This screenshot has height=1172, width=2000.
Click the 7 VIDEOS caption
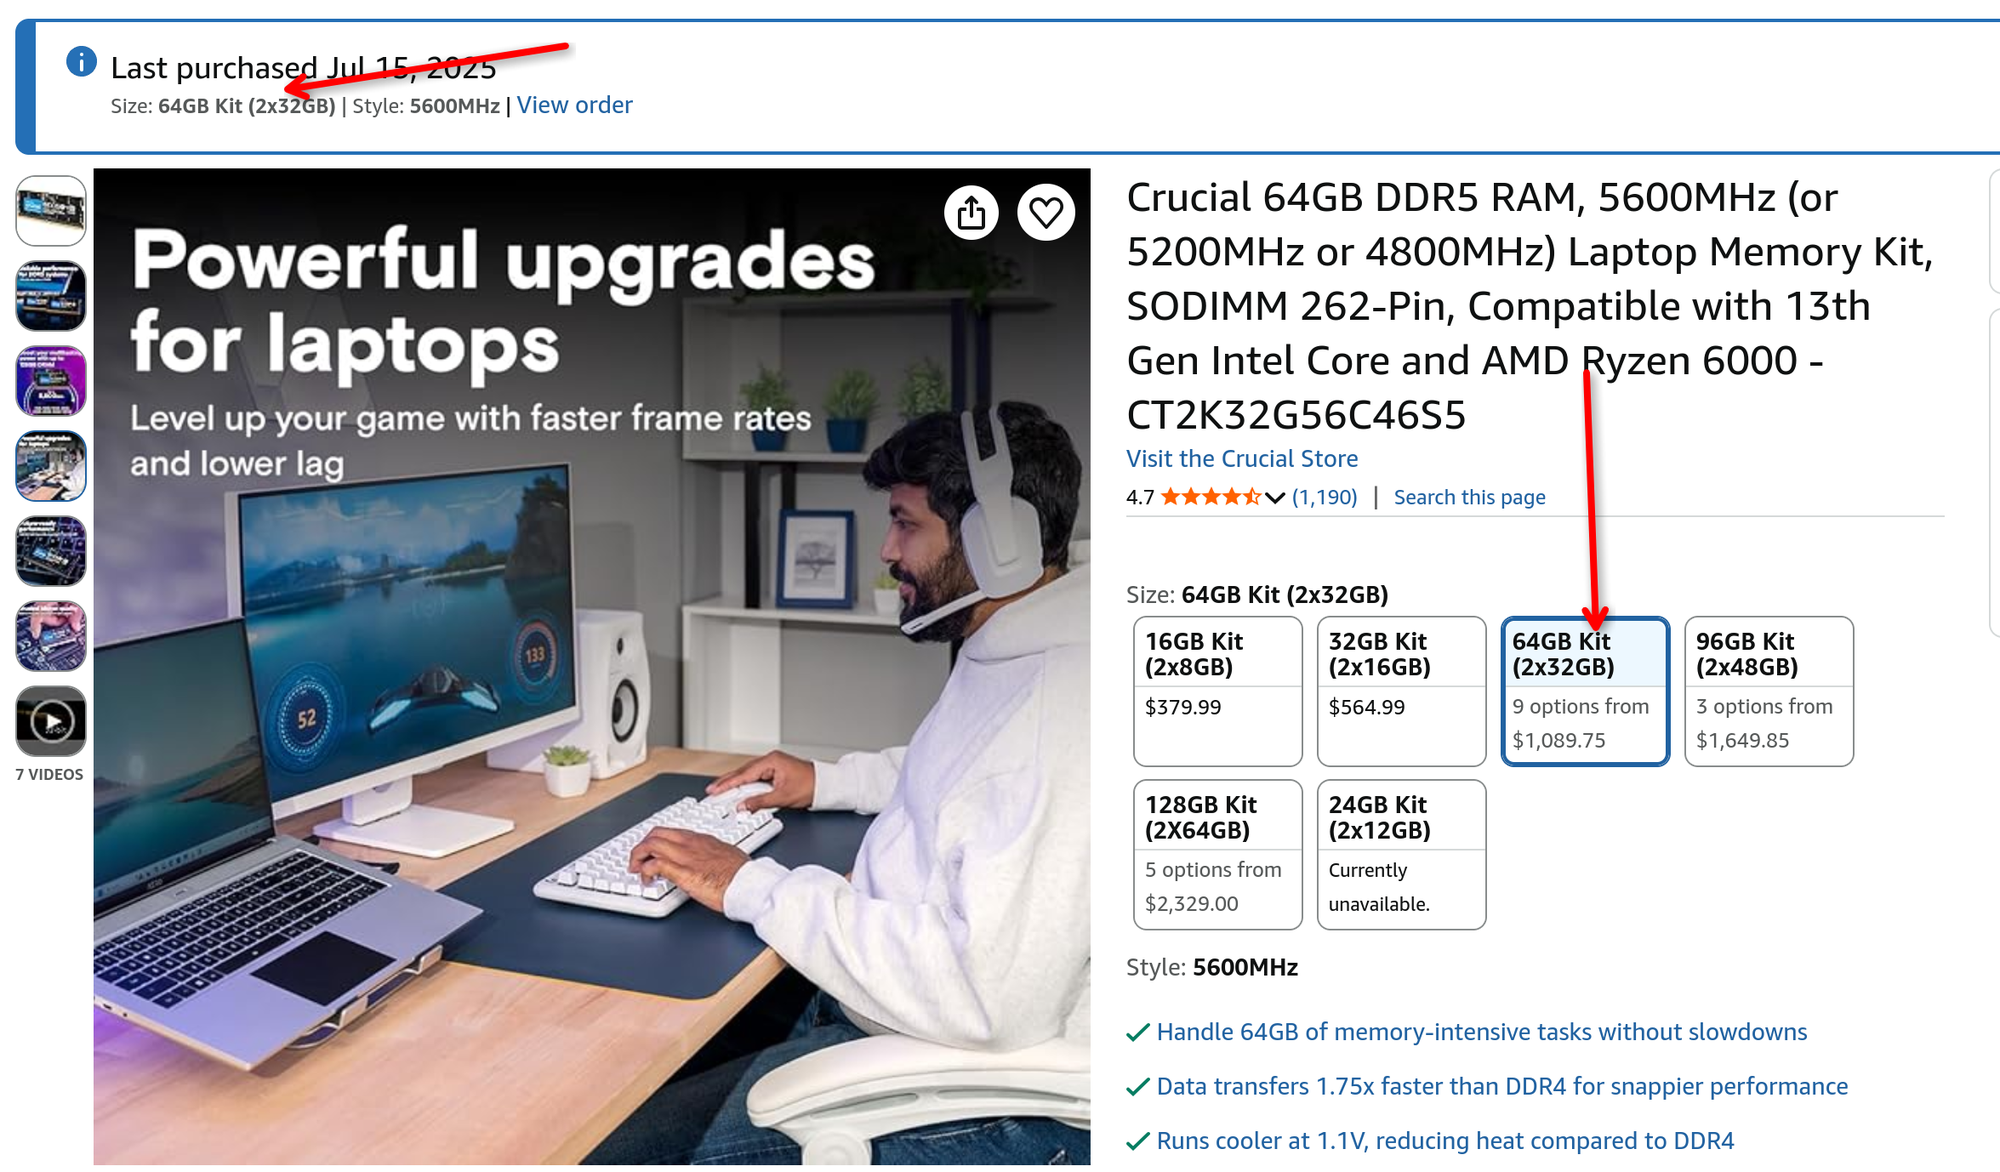(50, 774)
